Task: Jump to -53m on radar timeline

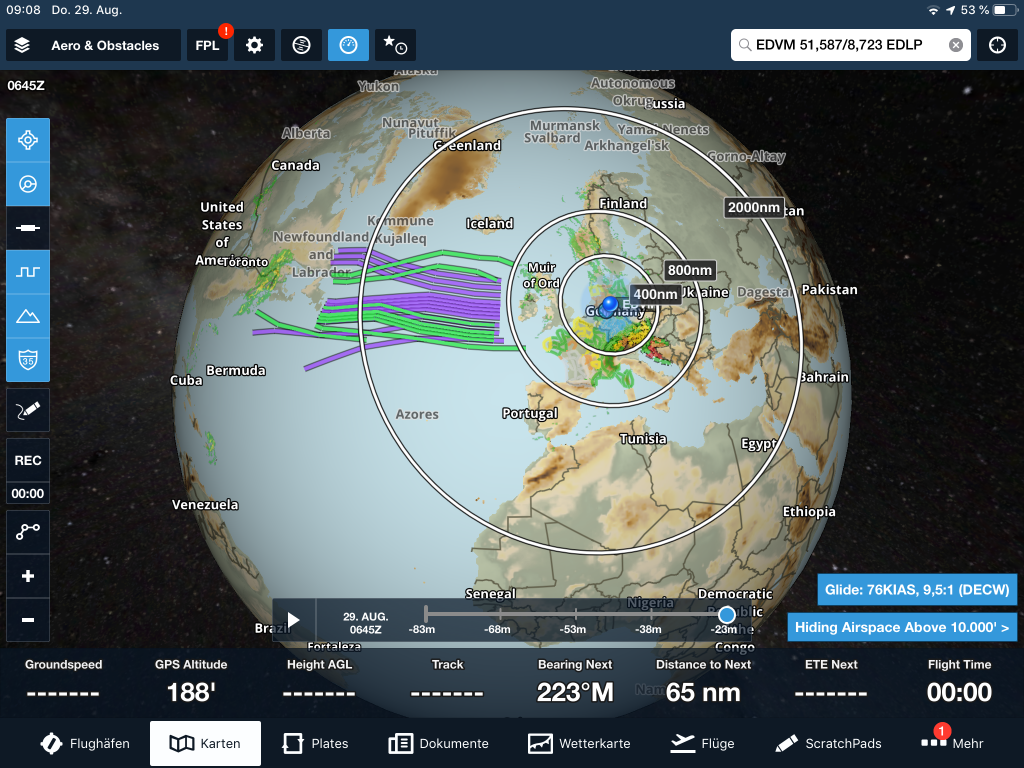Action: click(x=573, y=630)
